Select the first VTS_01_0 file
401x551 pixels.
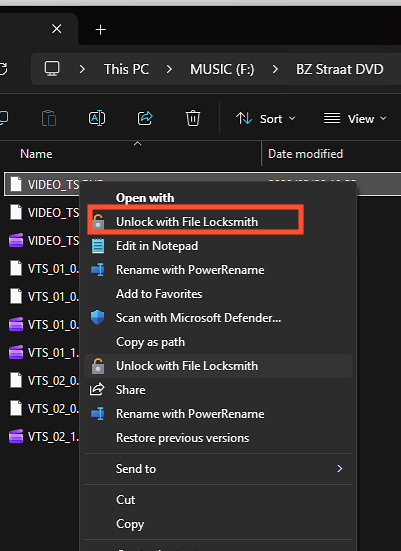(45, 269)
